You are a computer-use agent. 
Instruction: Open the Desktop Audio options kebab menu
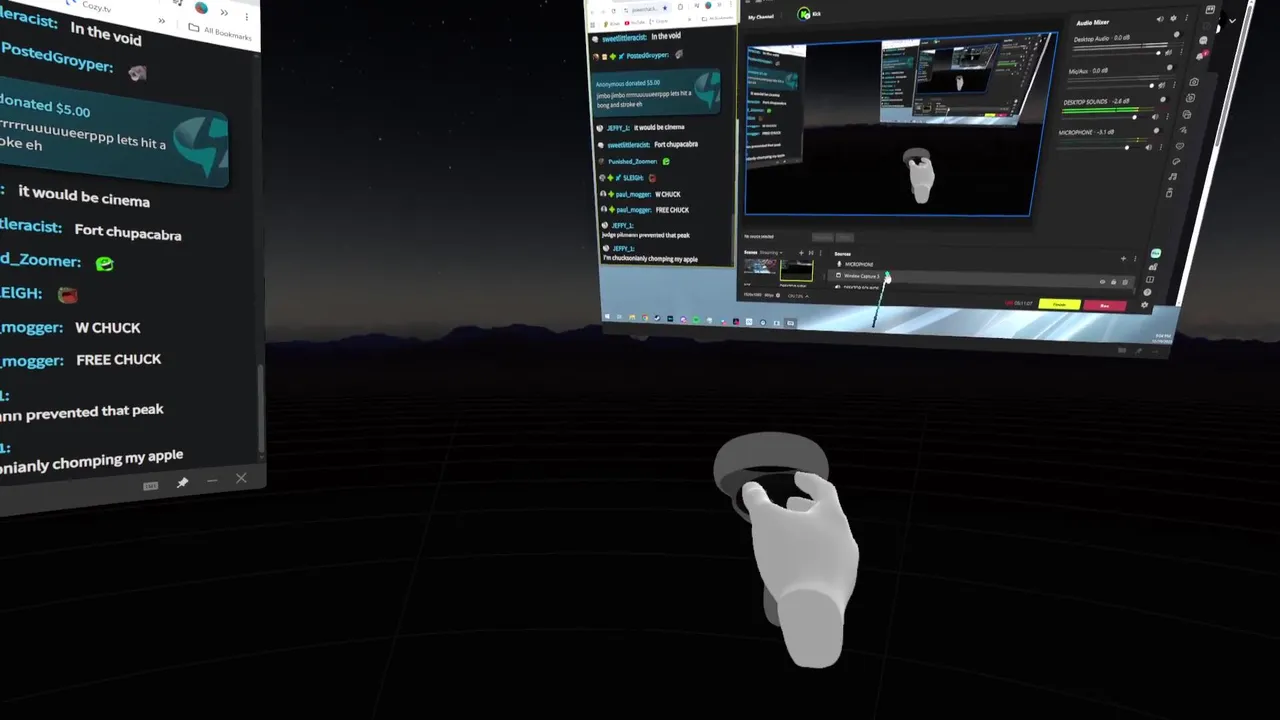1181,52
